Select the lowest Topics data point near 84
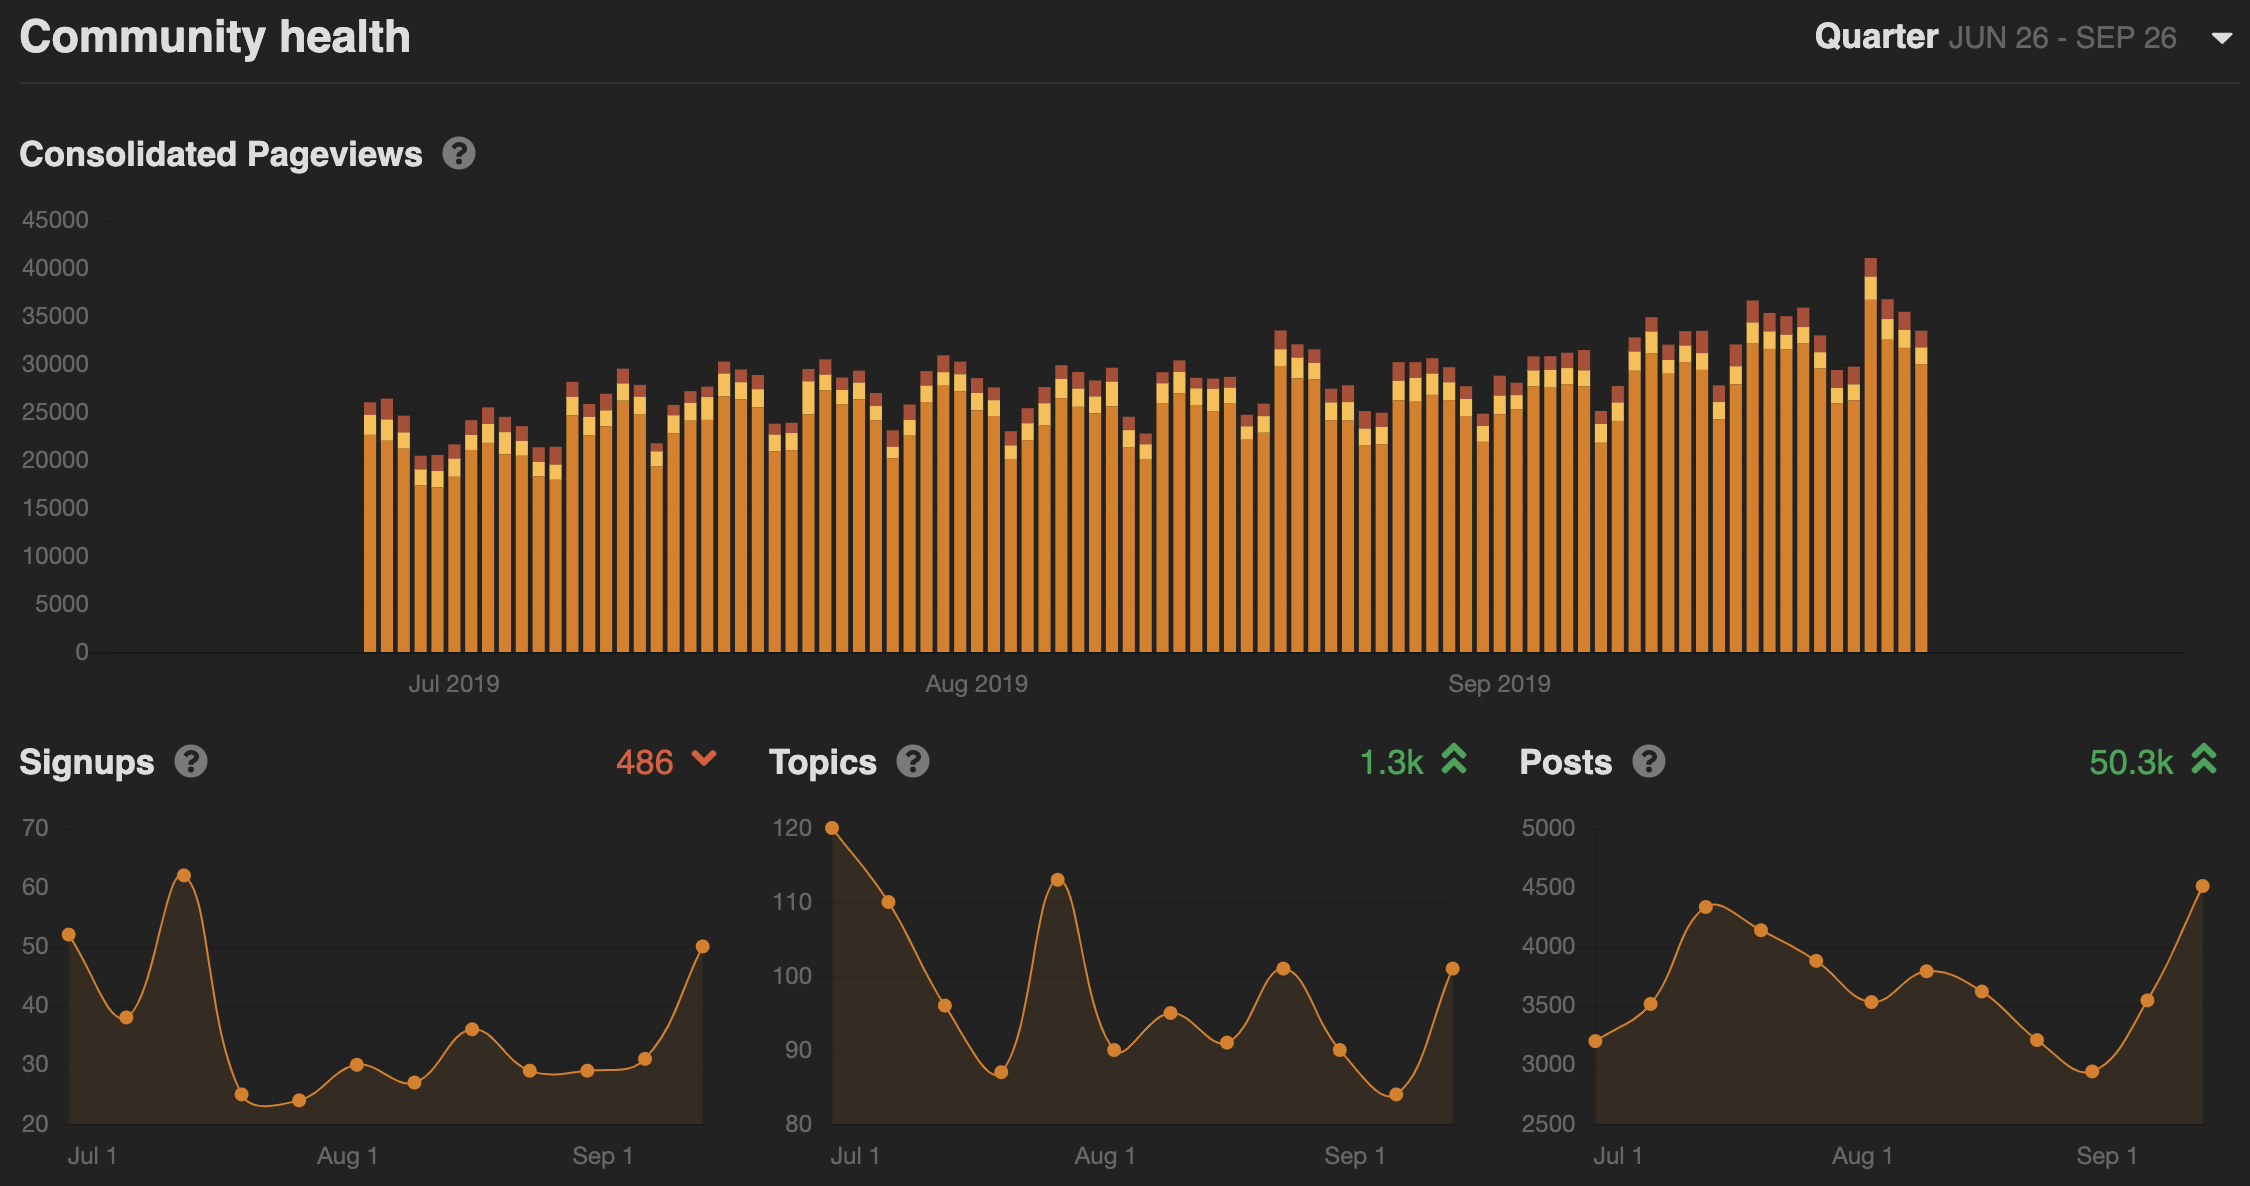 (x=1397, y=1094)
